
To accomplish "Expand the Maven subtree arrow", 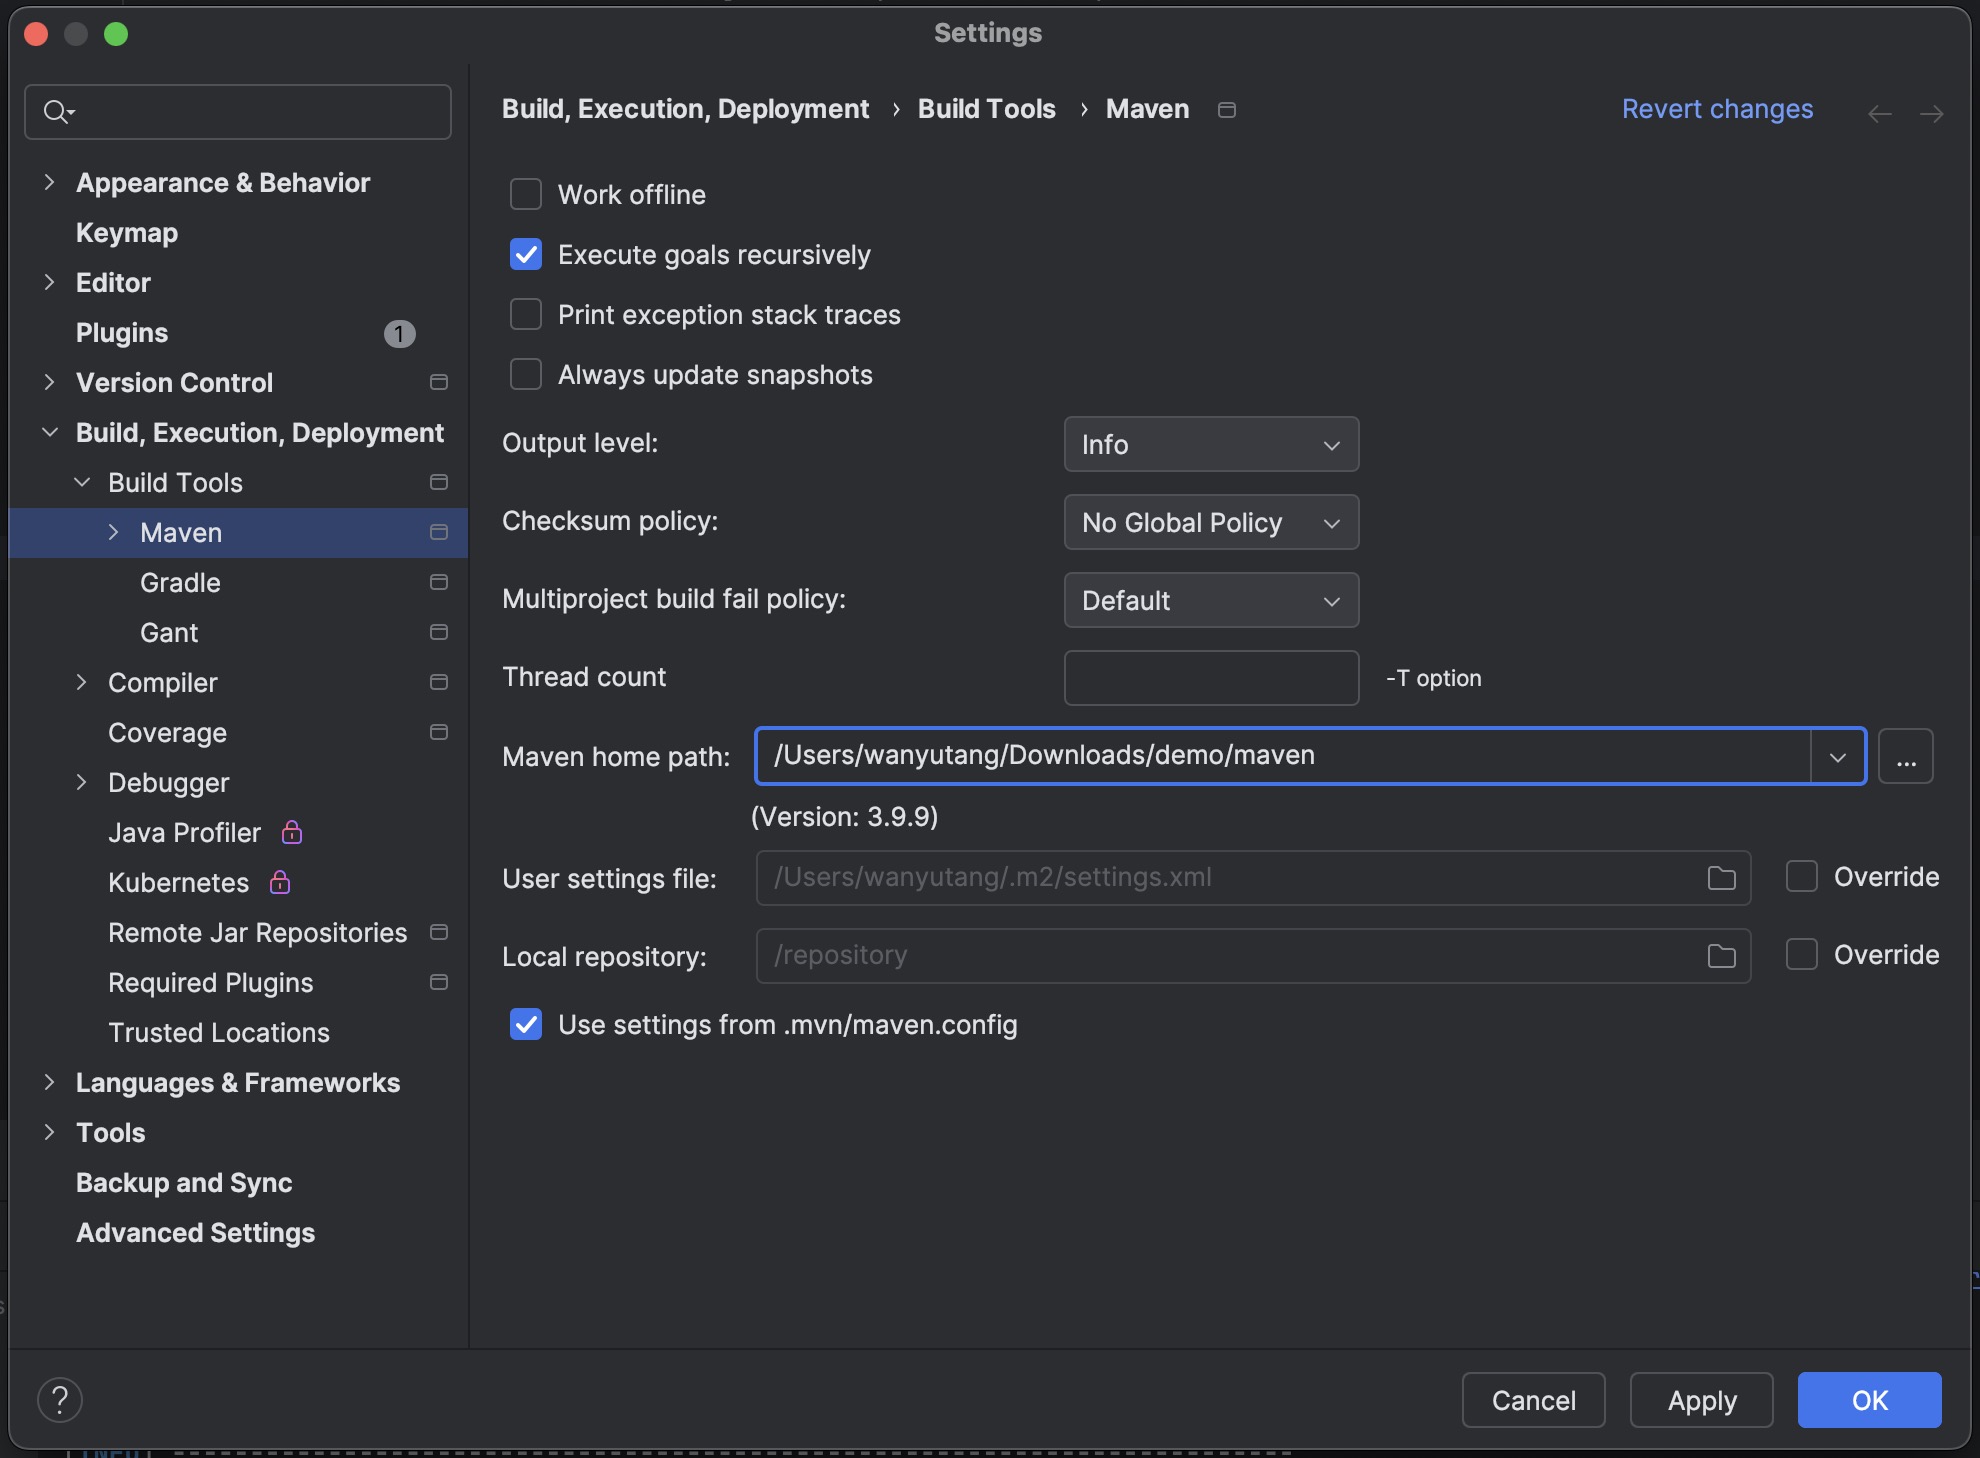I will [113, 532].
